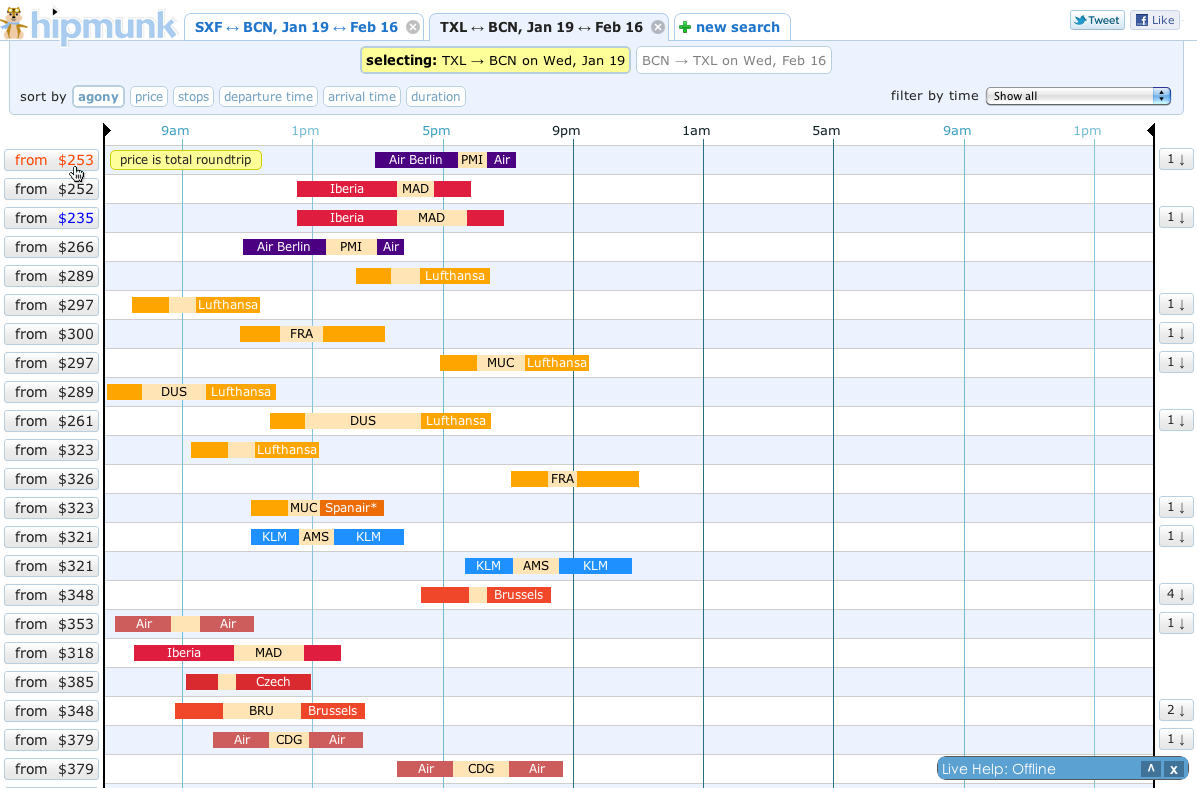Sort results by agony
This screenshot has width=1197, height=788.
click(x=98, y=97)
